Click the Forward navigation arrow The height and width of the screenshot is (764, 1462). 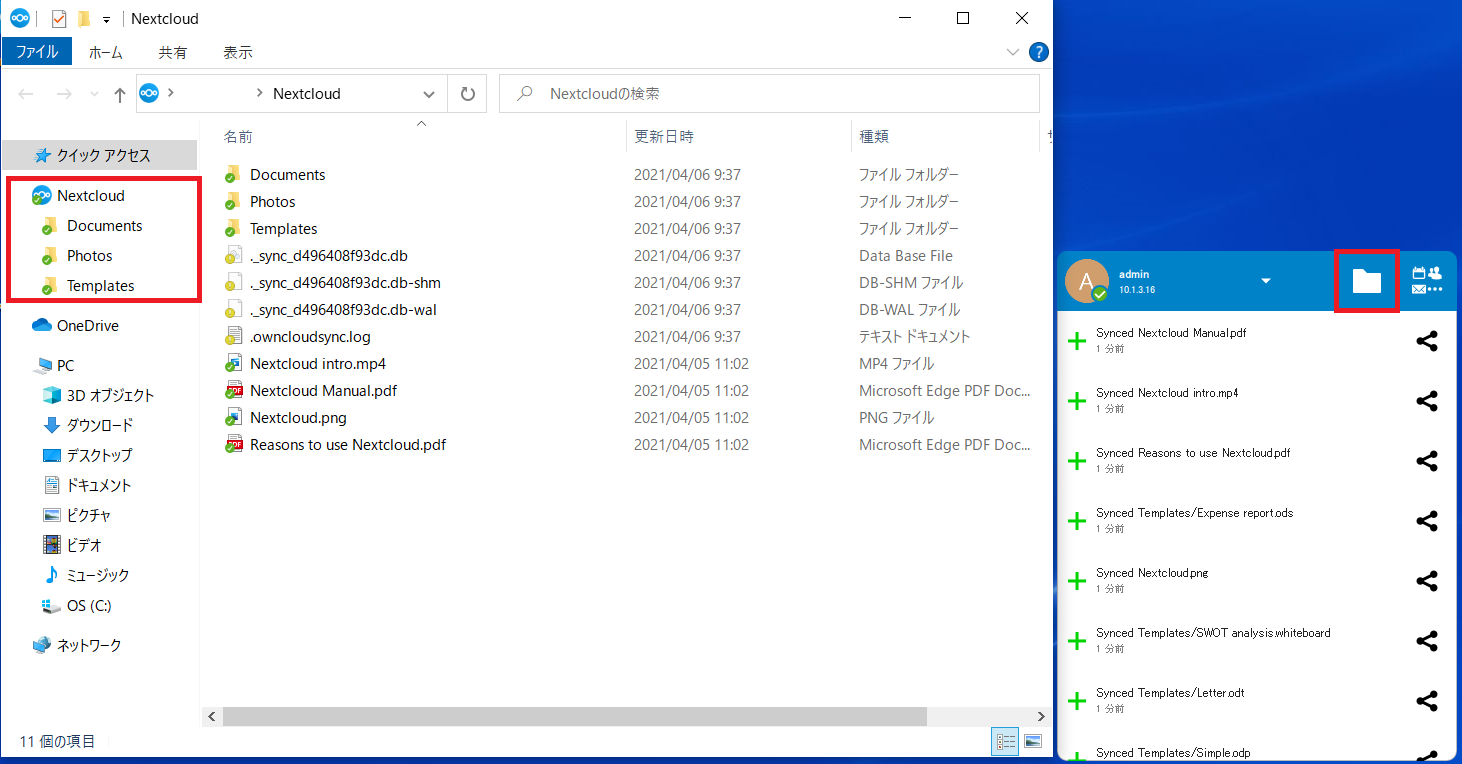point(63,94)
